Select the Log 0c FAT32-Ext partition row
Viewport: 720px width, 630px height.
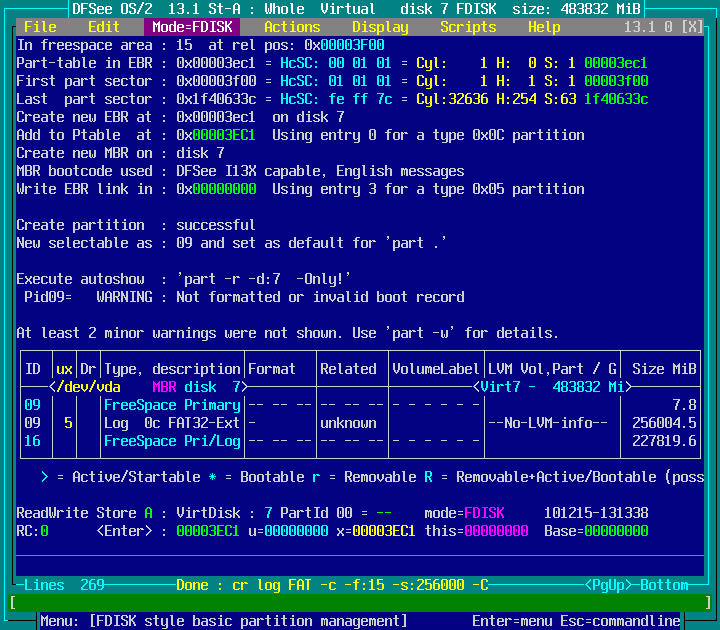tap(172, 423)
